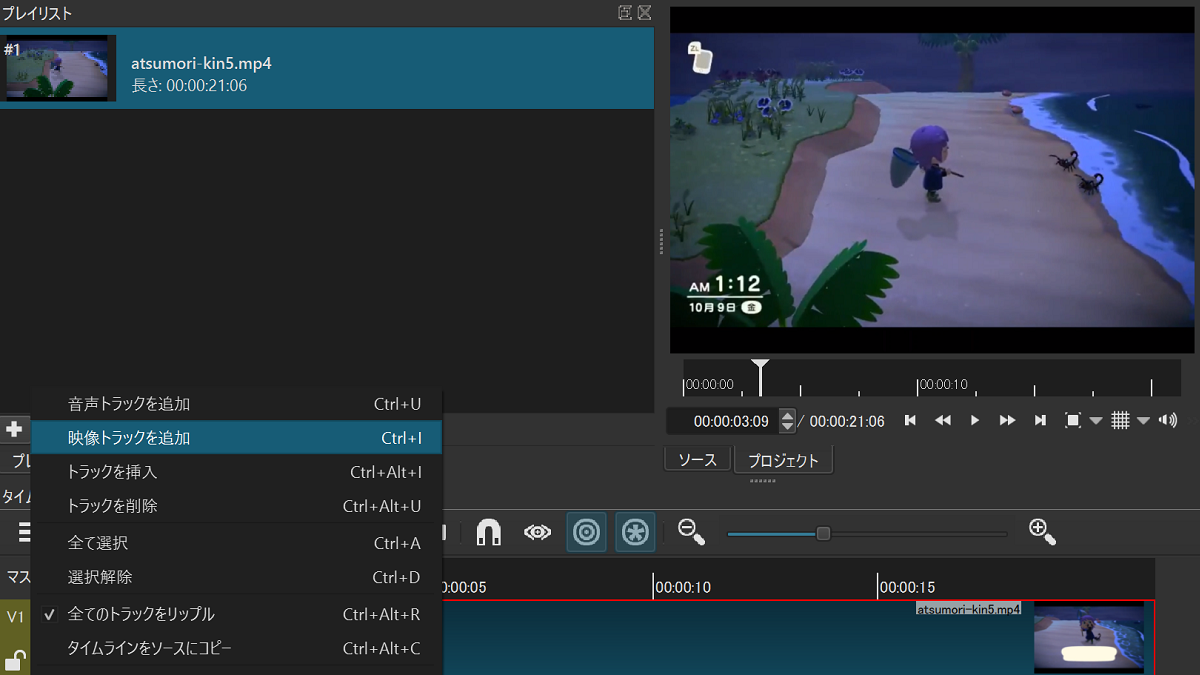1200x675 pixels.
Task: Expand the grid overlay dropdown arrow
Action: tap(1143, 421)
